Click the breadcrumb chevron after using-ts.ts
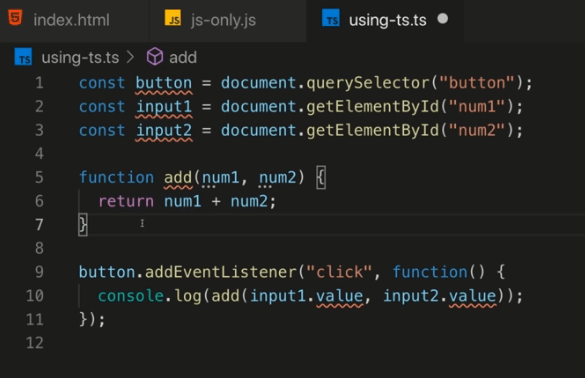 coord(130,57)
